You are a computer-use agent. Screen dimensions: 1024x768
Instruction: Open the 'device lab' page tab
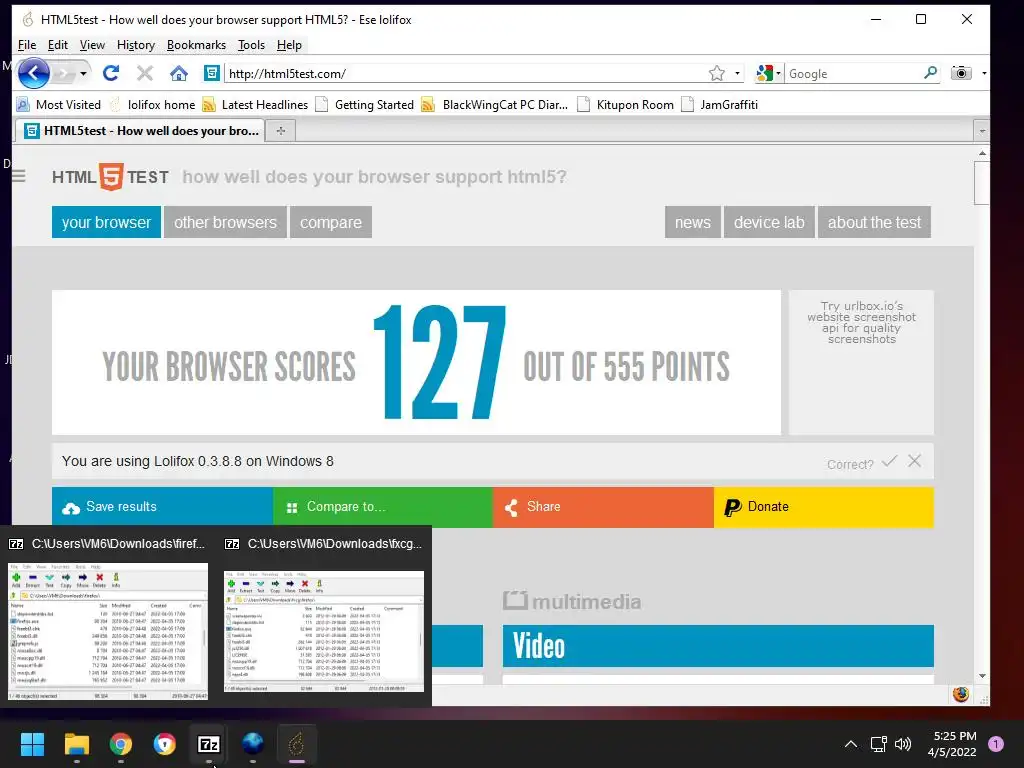[769, 222]
